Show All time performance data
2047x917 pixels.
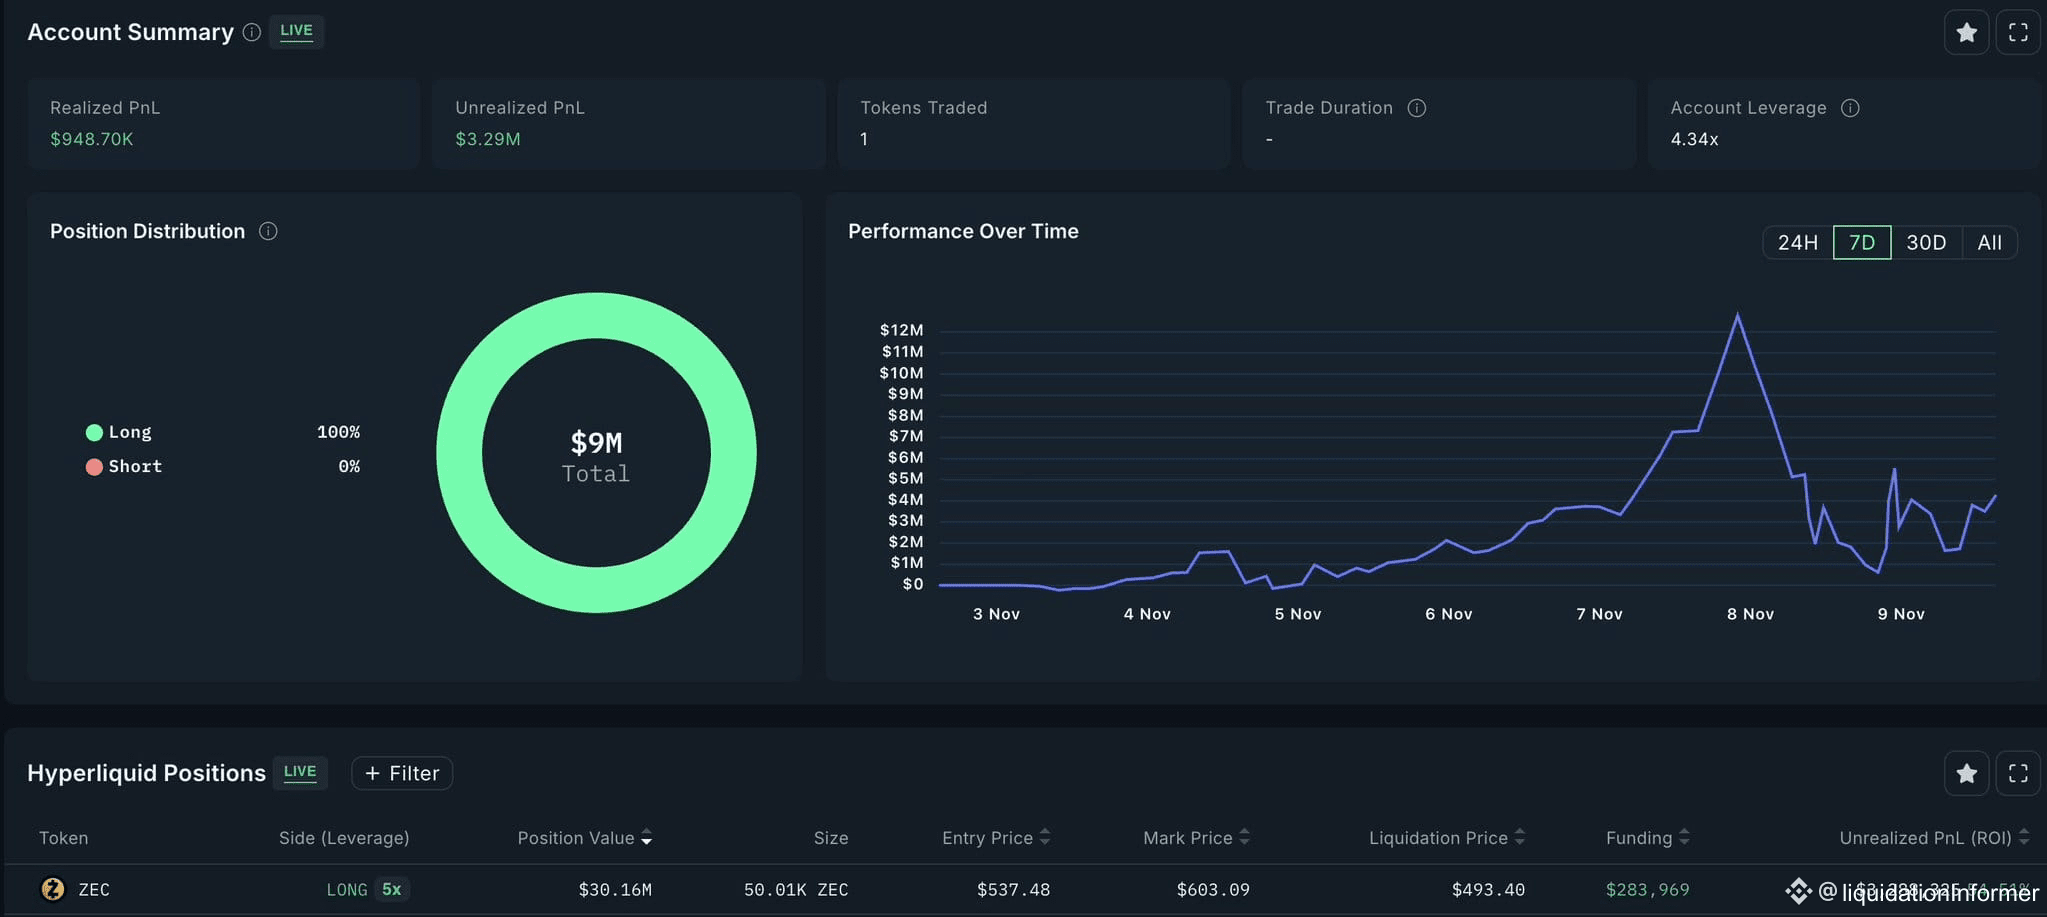coord(1989,243)
